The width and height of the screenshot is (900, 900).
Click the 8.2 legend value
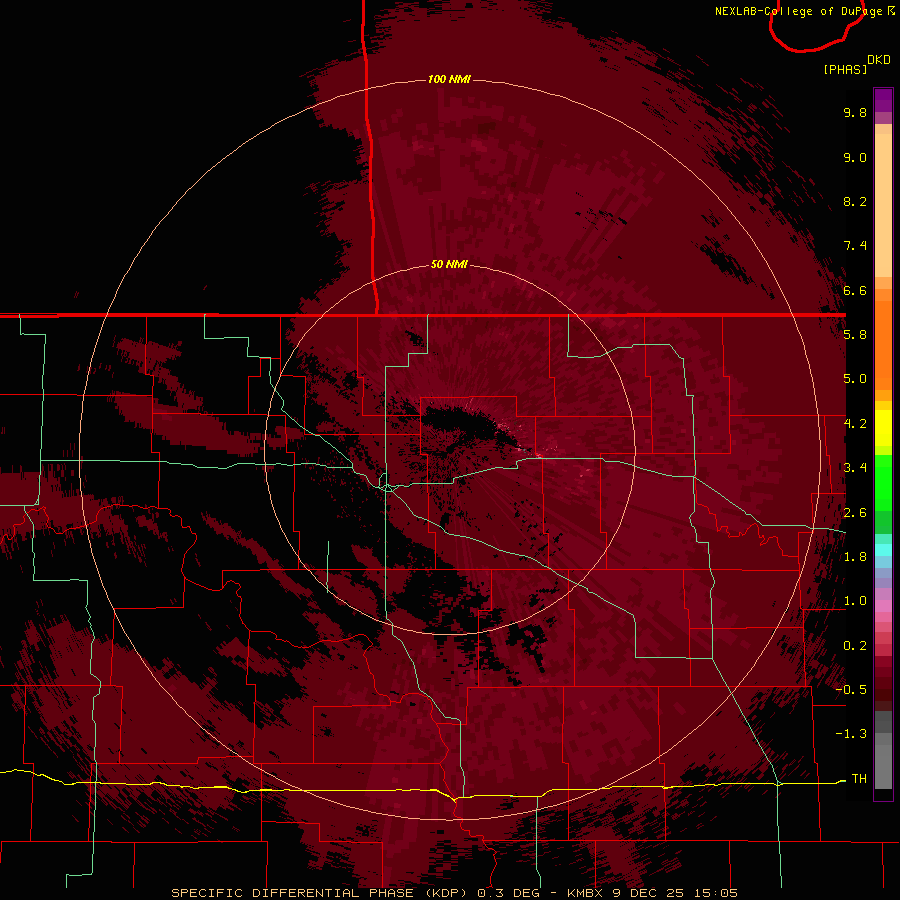(855, 201)
